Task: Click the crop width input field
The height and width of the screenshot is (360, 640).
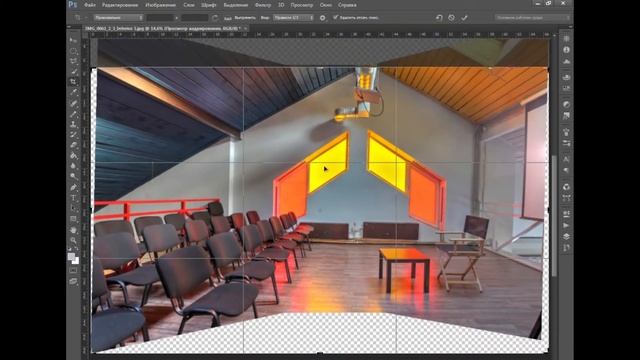Action: pos(160,18)
